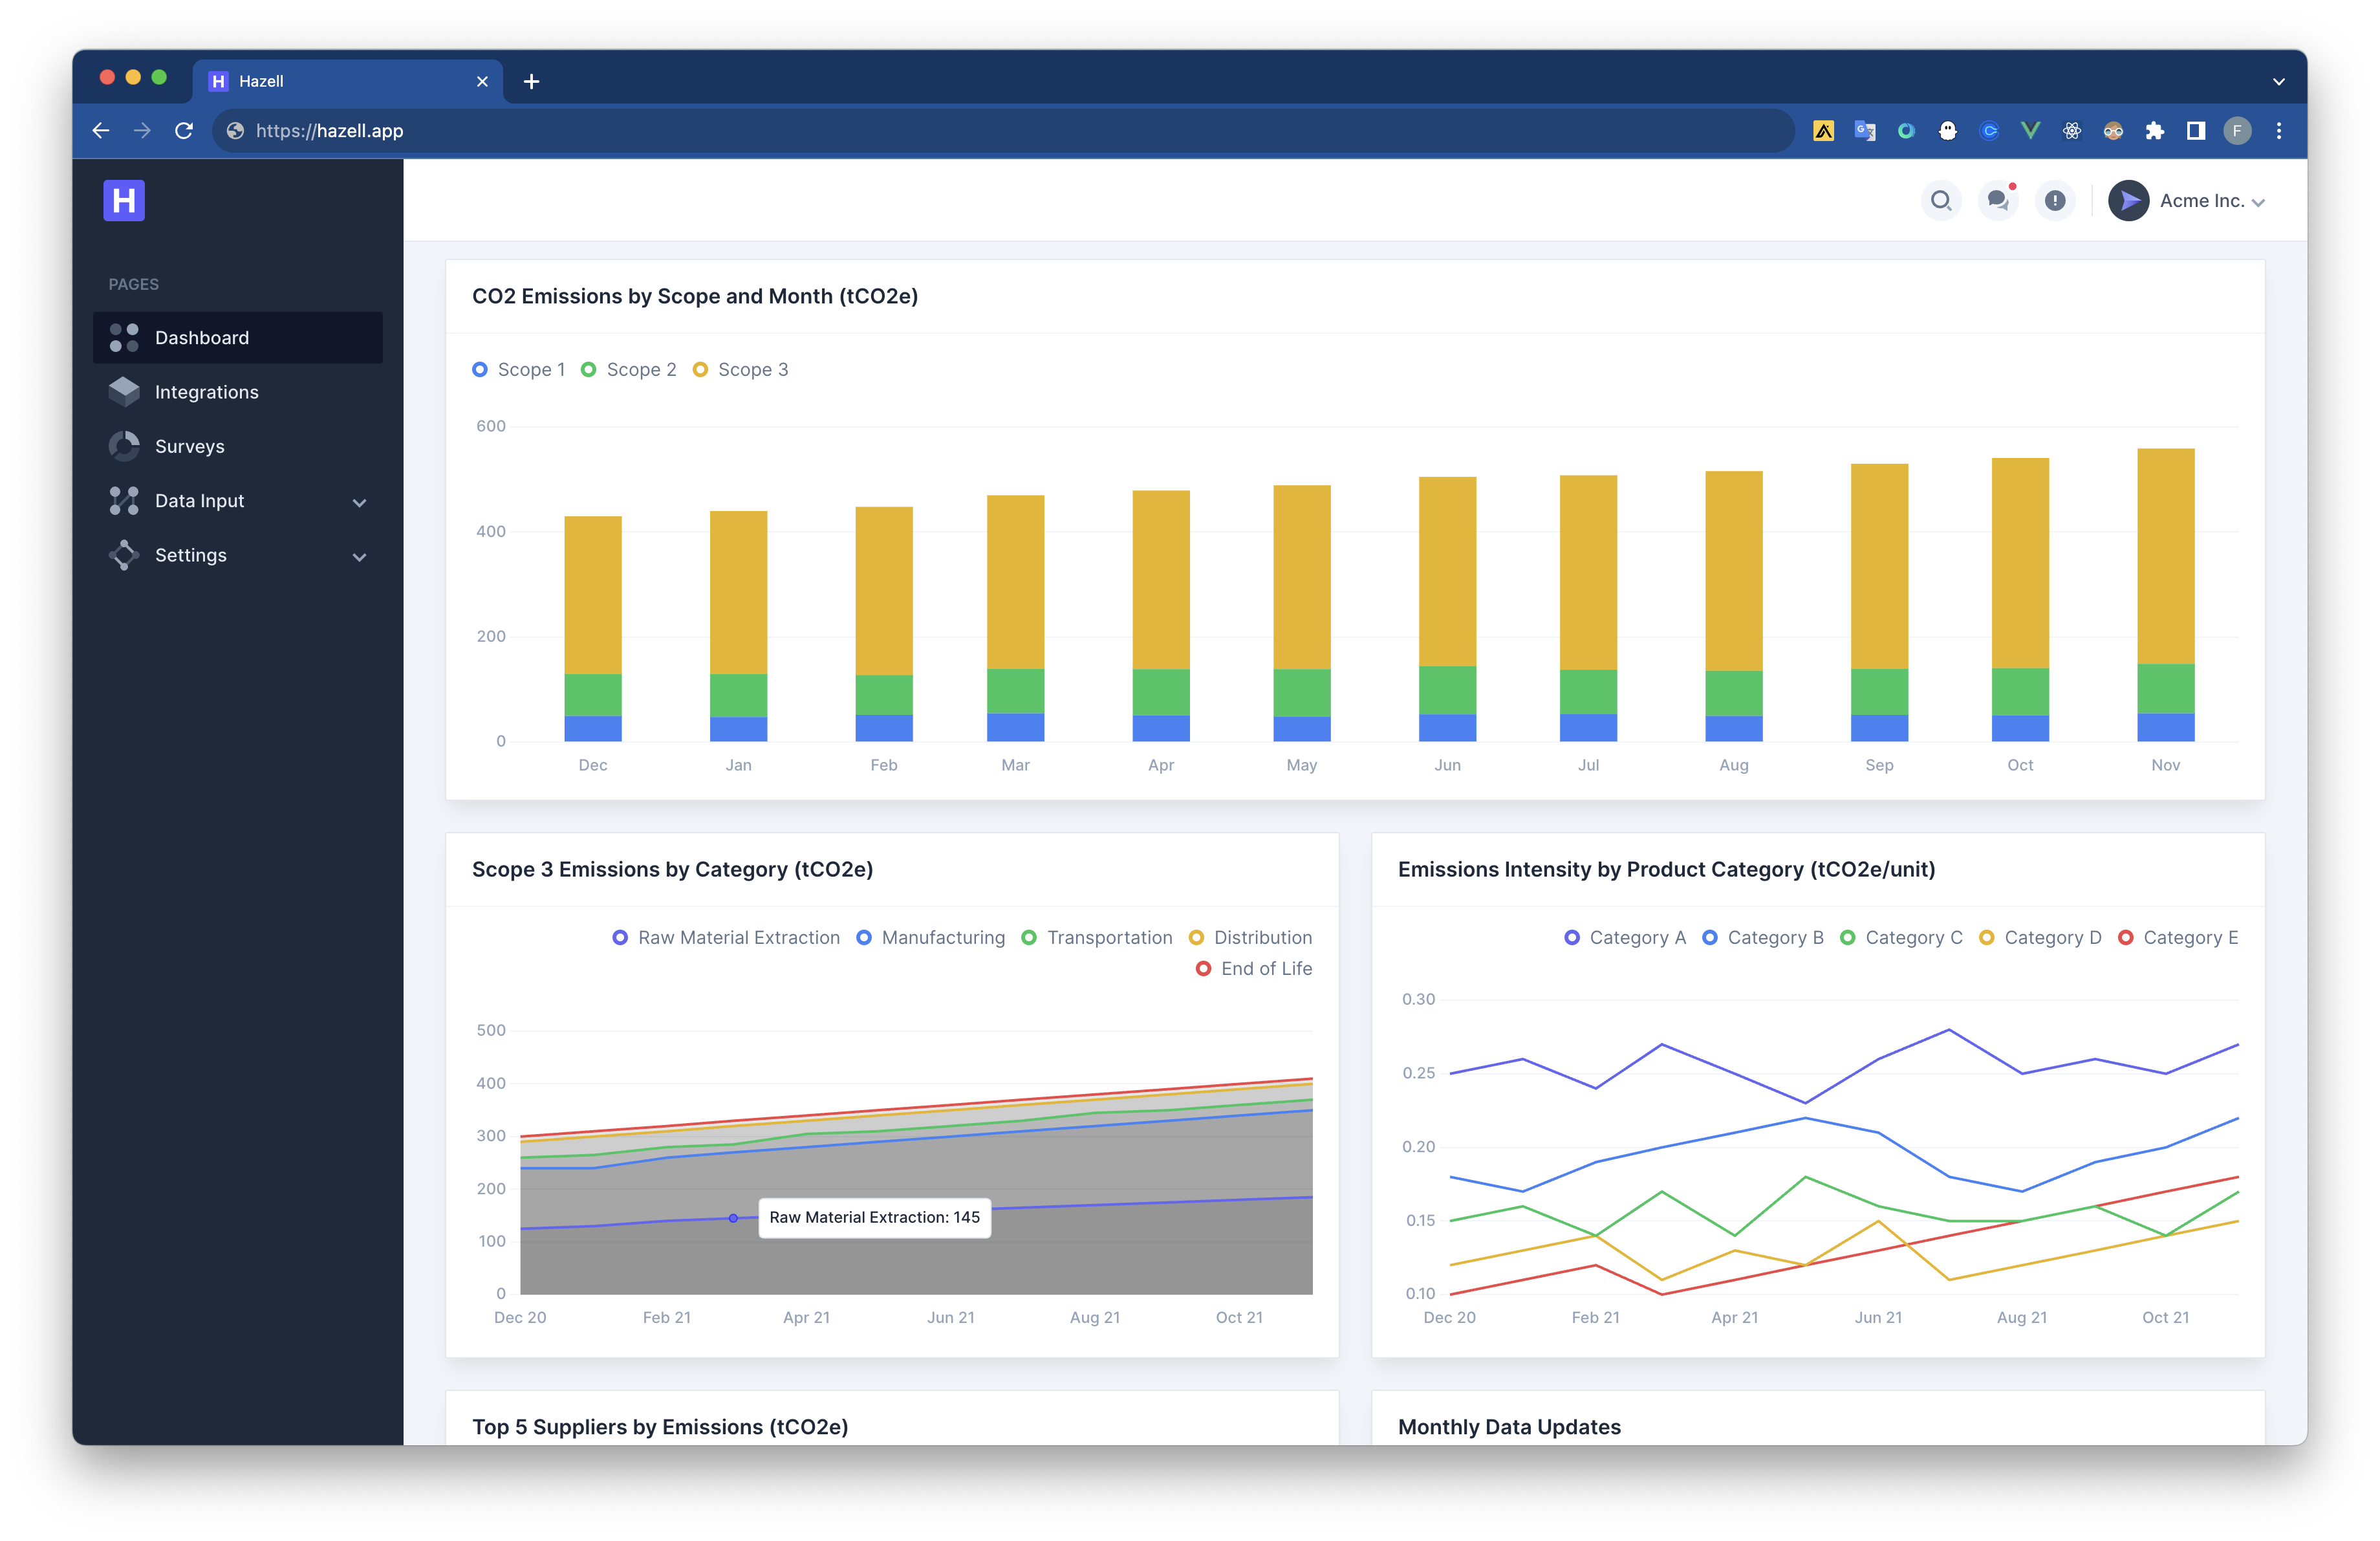Expand the Settings sidebar submenu
This screenshot has height=1541, width=2380.
[x=359, y=556]
